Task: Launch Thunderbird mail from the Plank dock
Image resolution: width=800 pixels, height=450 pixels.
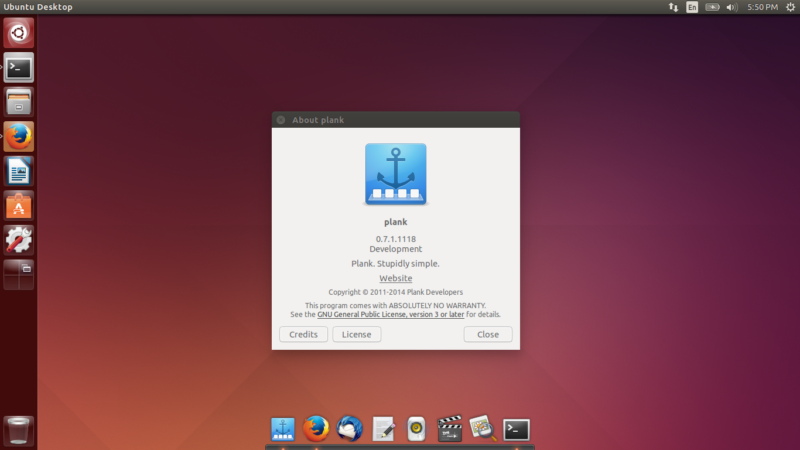Action: (x=349, y=429)
